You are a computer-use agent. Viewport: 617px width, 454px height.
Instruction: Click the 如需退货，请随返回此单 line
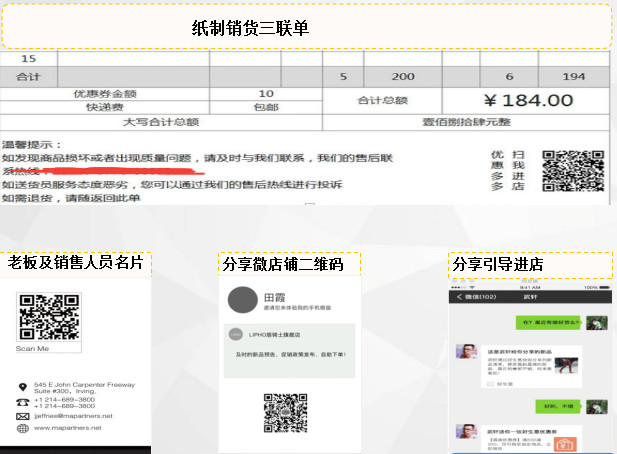click(x=71, y=198)
